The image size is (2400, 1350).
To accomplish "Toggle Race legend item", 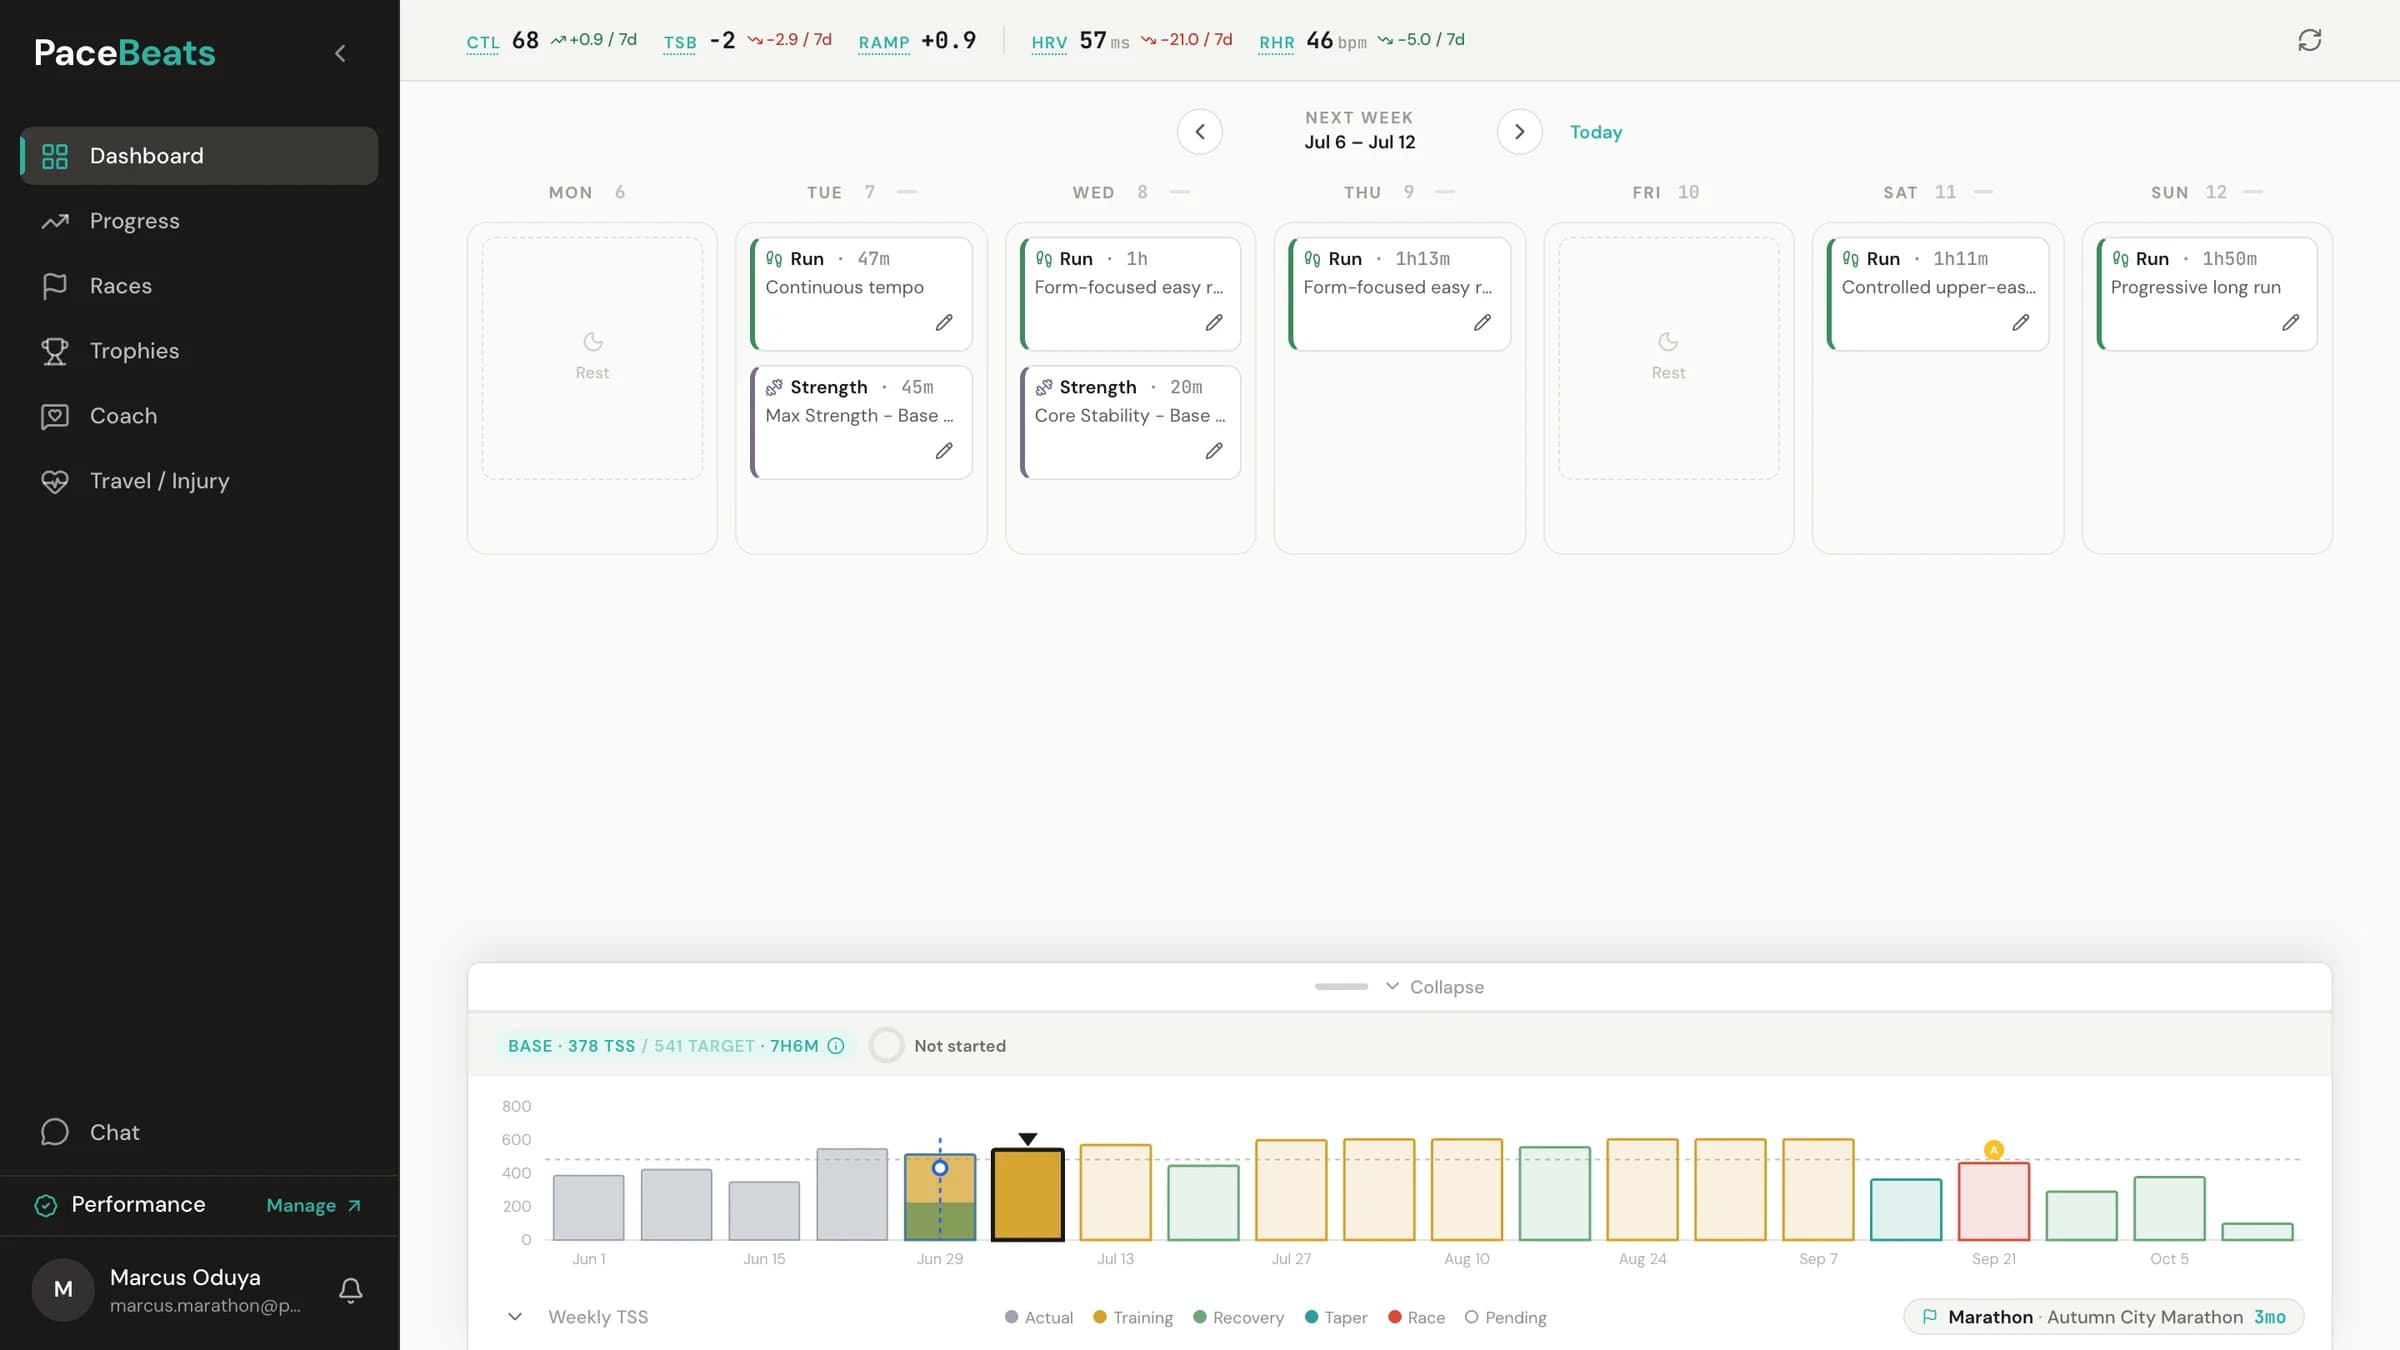I will [1416, 1317].
